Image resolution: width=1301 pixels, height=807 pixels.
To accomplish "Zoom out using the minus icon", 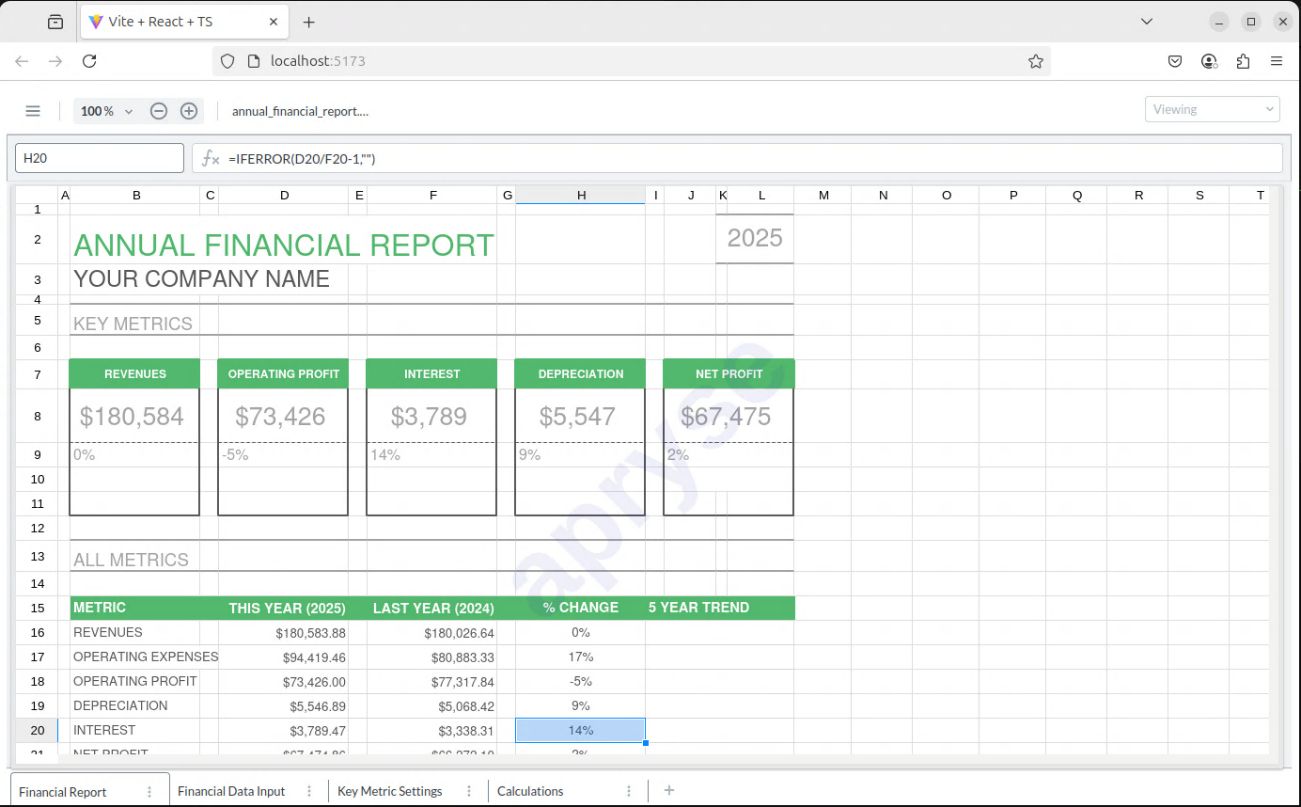I will coord(158,110).
